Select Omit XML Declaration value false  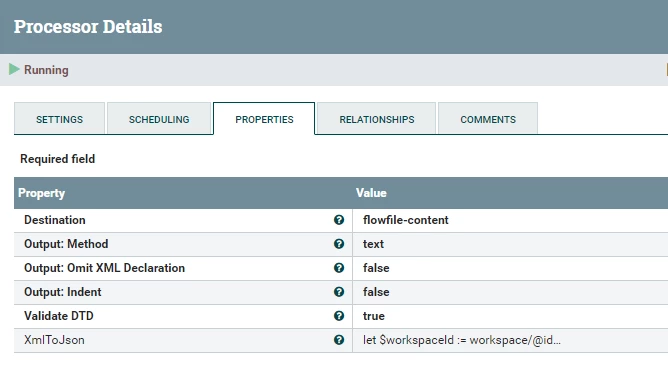pos(376,268)
